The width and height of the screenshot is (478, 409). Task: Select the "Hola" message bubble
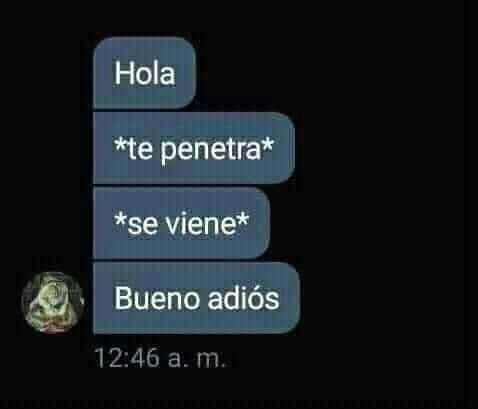[x=144, y=73]
